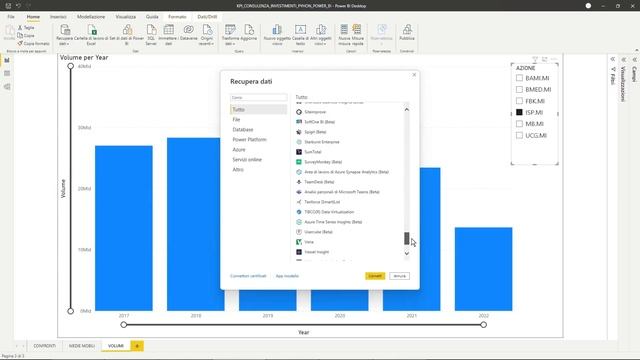
Task: Expand the Visualizzazioni pane chevron
Action: pyautogui.click(x=624, y=60)
